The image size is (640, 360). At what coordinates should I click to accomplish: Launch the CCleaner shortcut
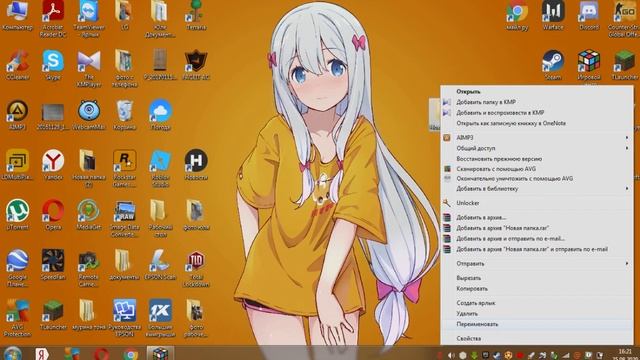point(17,64)
